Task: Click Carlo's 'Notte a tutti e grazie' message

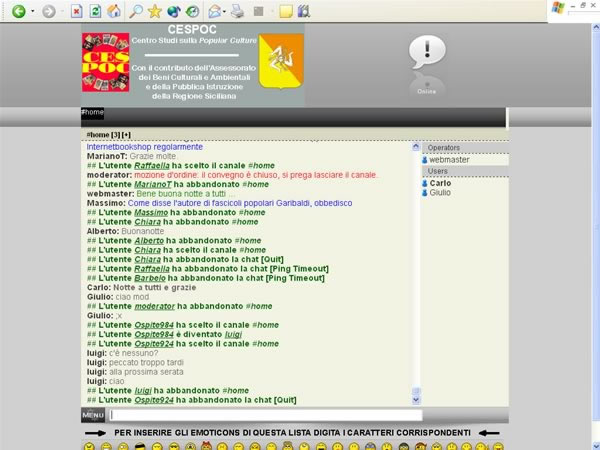Action: pos(155,287)
